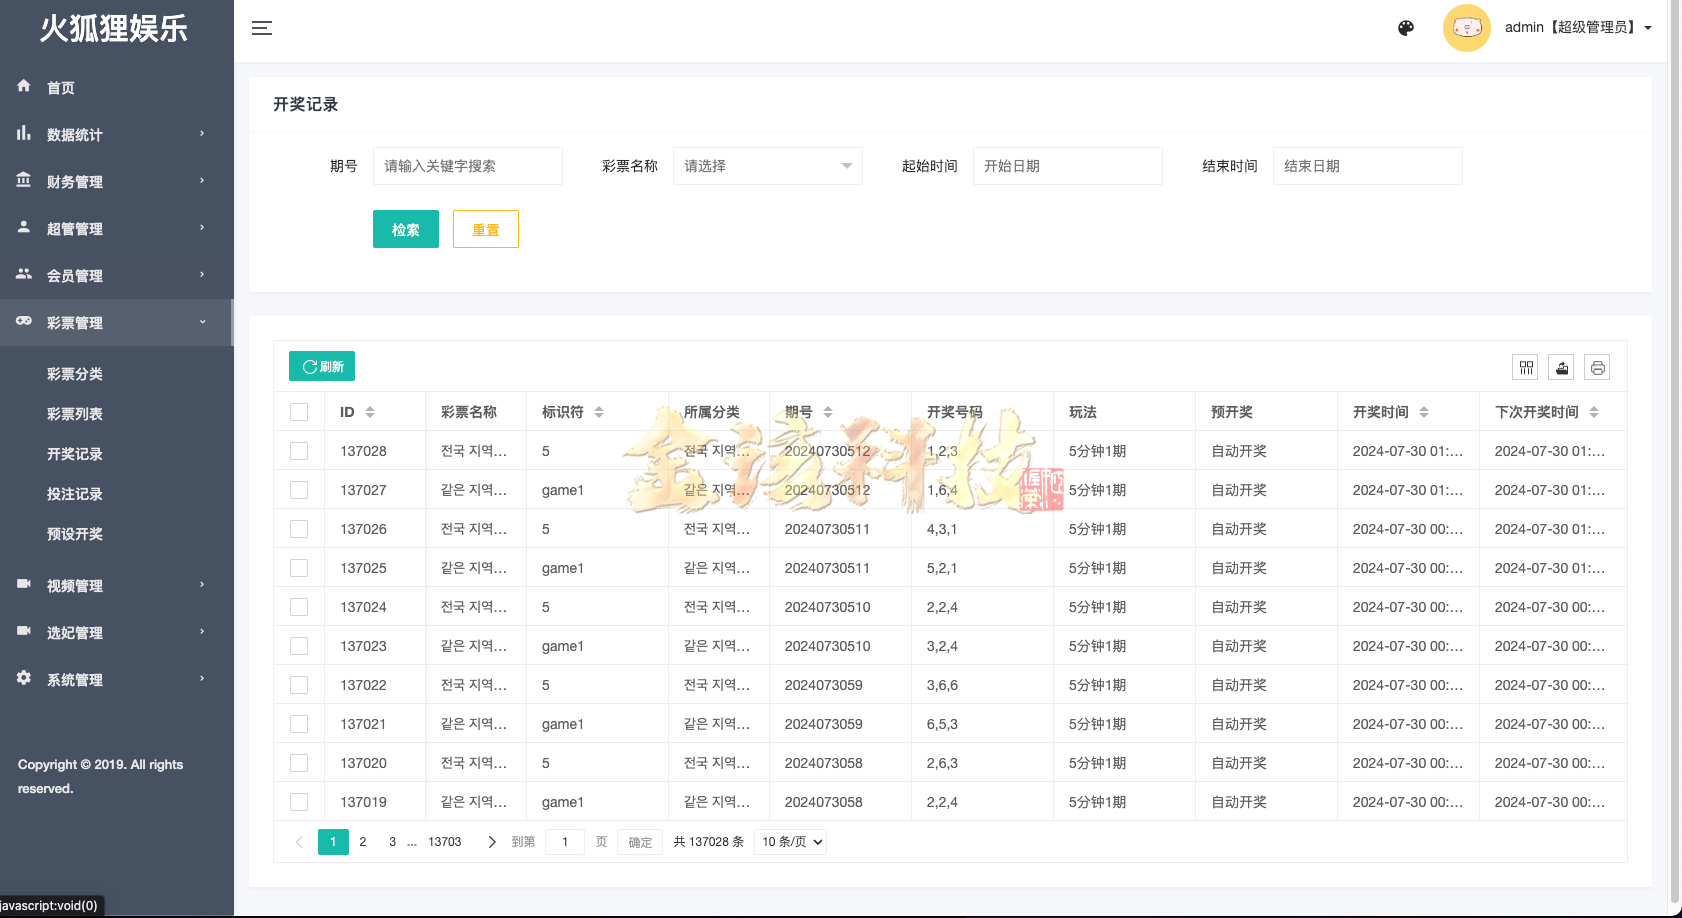Expand the admin 超级管理员 account menu

click(x=1575, y=27)
